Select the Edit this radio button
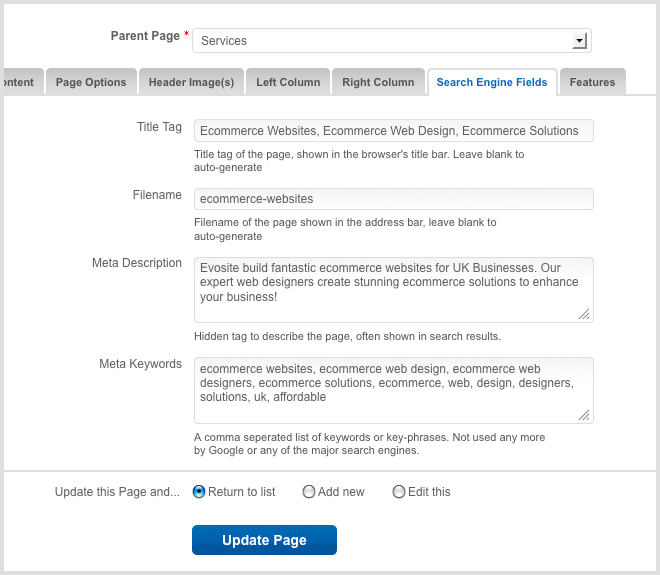 (399, 492)
